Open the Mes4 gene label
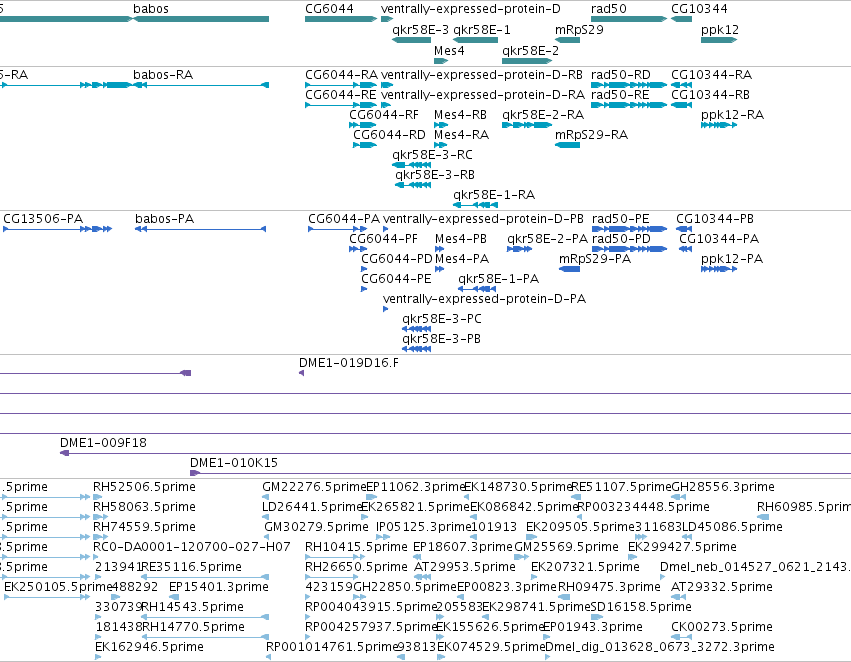This screenshot has width=851, height=662. click(449, 51)
